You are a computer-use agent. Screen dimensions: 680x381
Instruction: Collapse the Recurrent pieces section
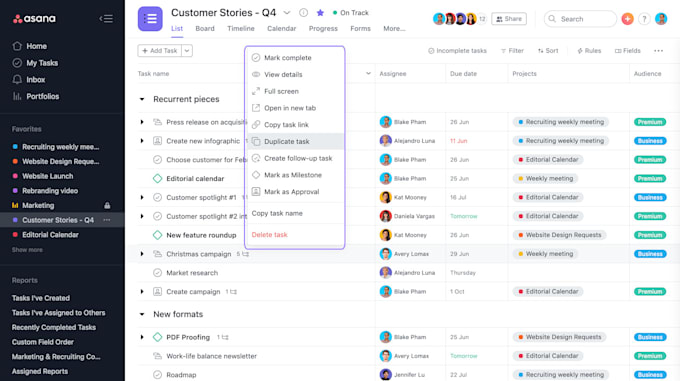coord(142,99)
